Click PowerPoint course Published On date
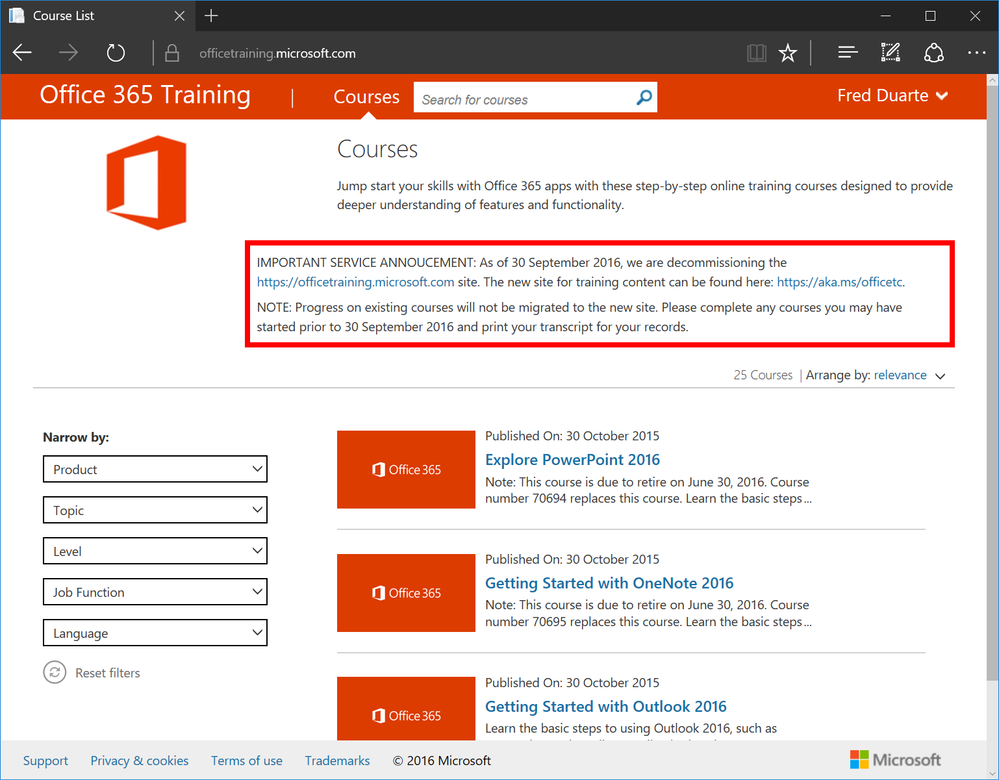 (x=572, y=436)
